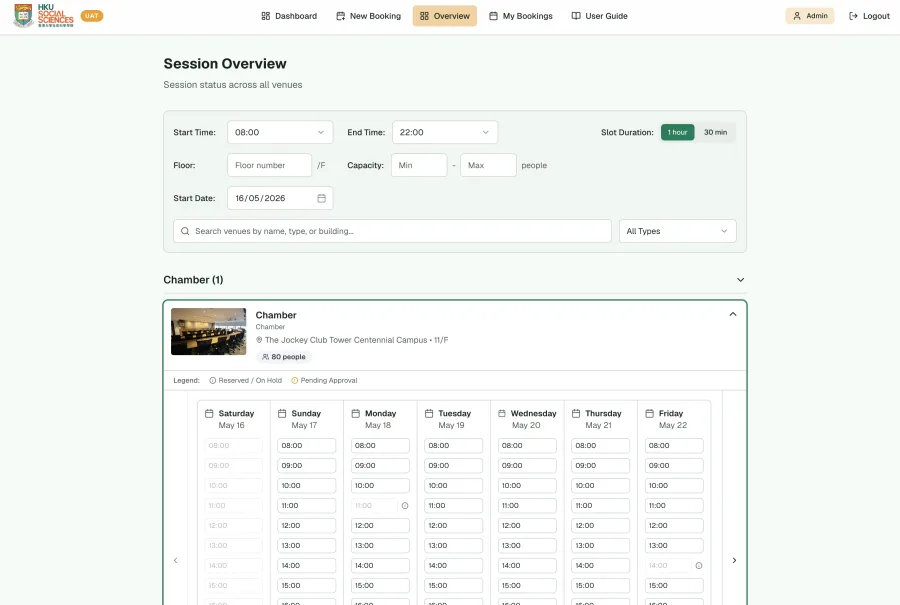The height and width of the screenshot is (605, 900).
Task: Select Thursday 08:00 slot
Action: click(x=600, y=445)
